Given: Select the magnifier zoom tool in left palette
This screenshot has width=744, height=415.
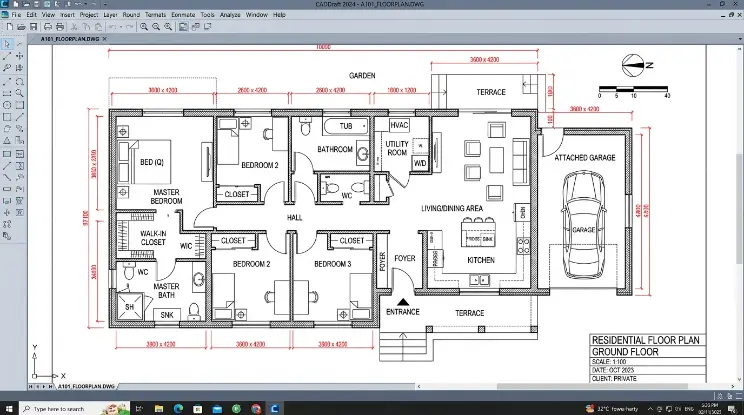Looking at the screenshot, I should click(x=19, y=93).
